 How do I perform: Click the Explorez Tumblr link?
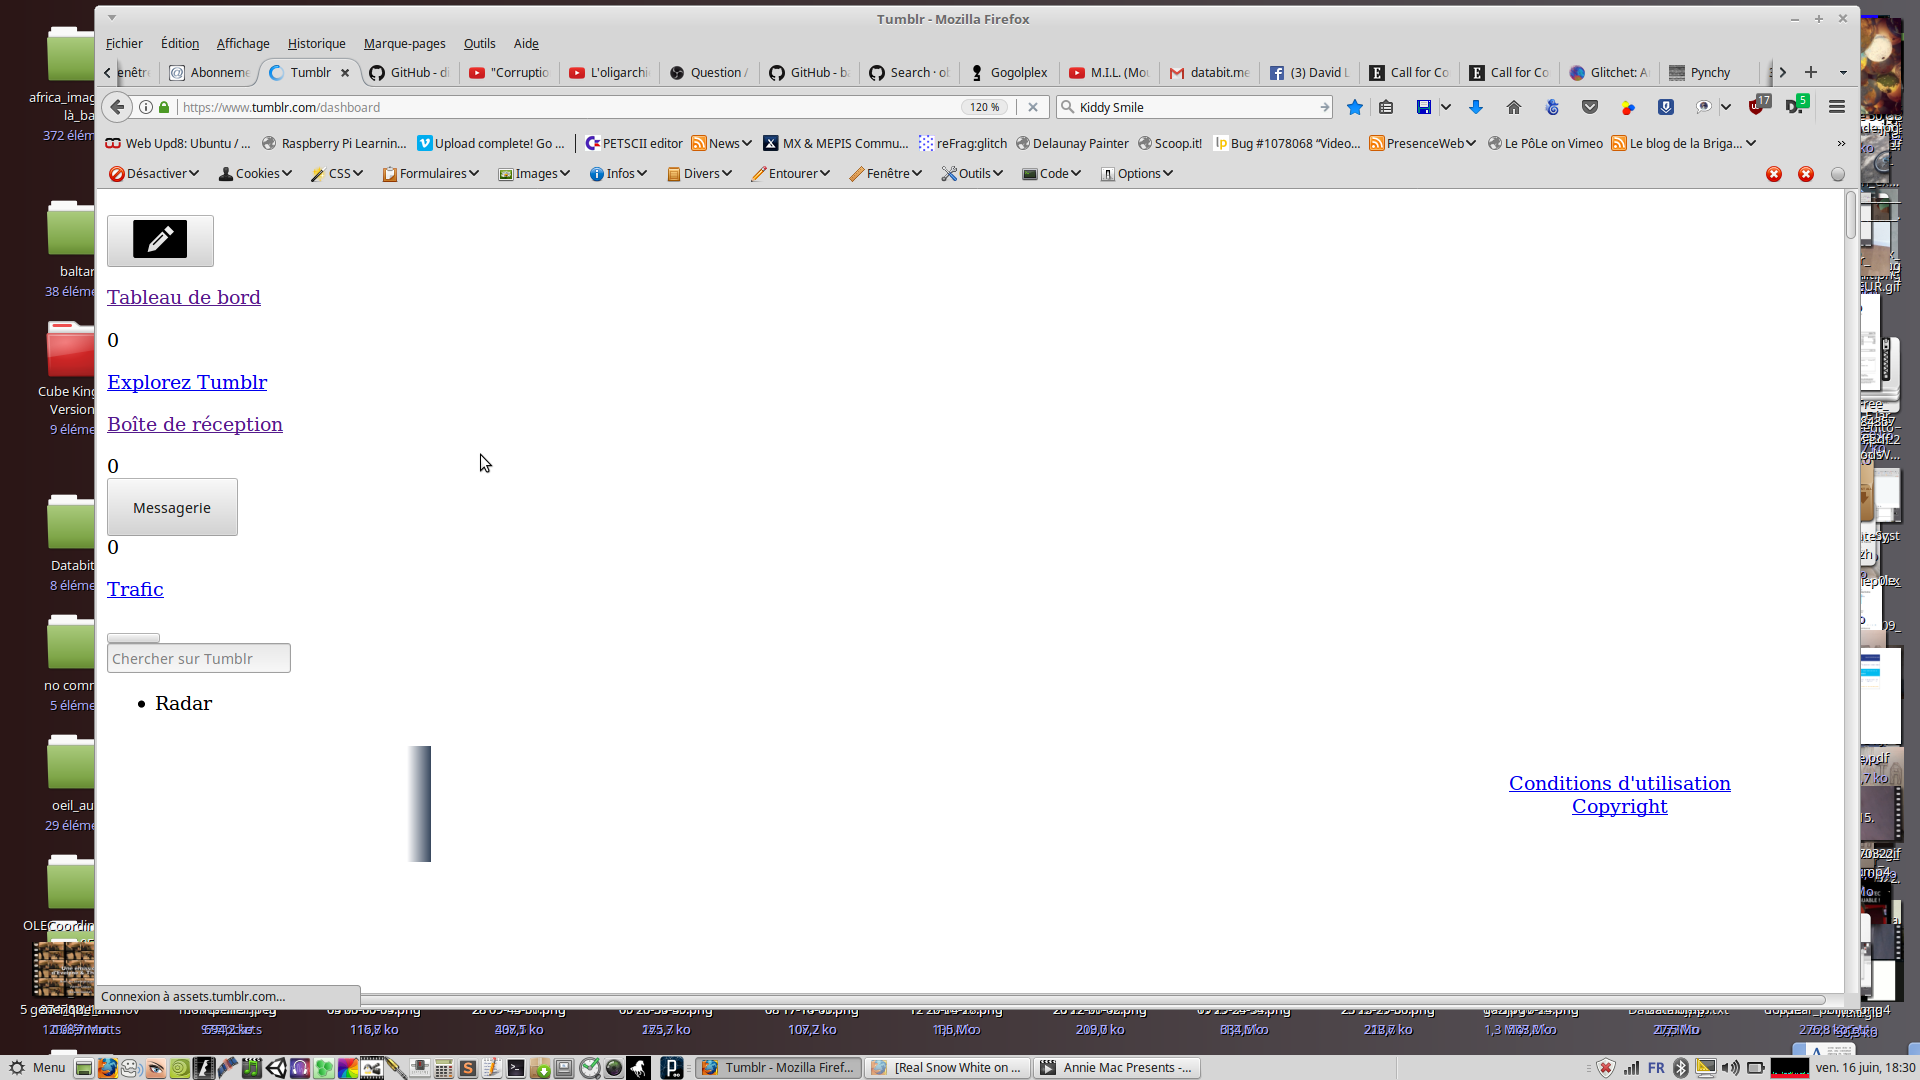(187, 382)
